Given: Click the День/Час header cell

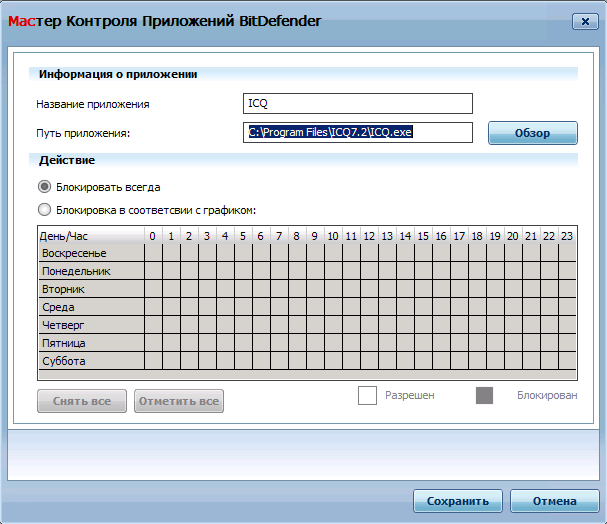Looking at the screenshot, I should 92,236.
